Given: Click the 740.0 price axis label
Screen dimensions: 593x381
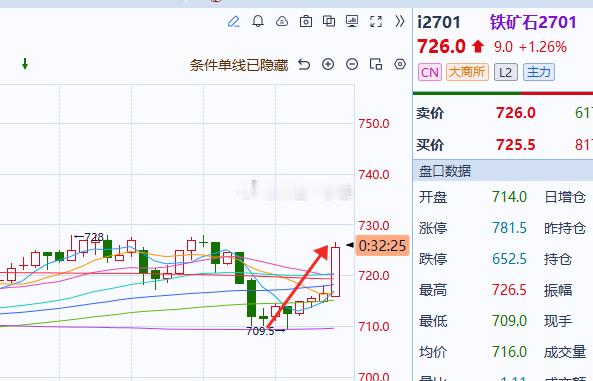Looking at the screenshot, I should [374, 175].
